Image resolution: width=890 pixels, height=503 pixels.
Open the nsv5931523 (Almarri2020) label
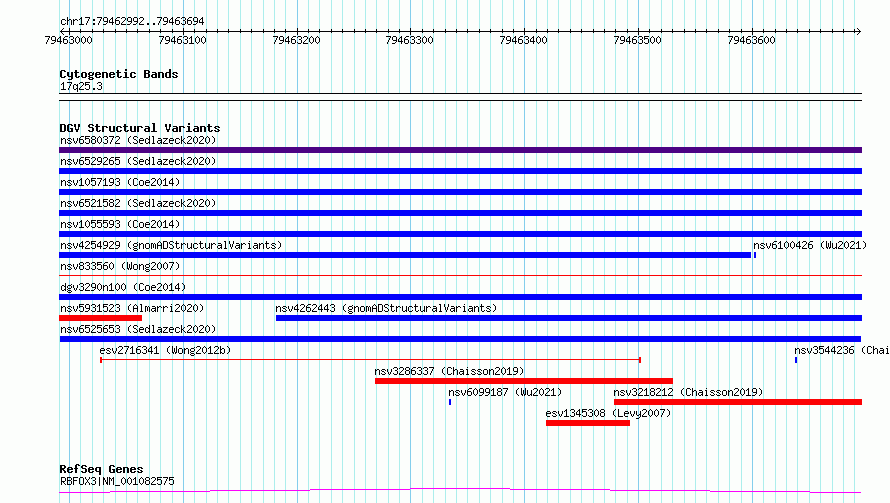point(132,308)
